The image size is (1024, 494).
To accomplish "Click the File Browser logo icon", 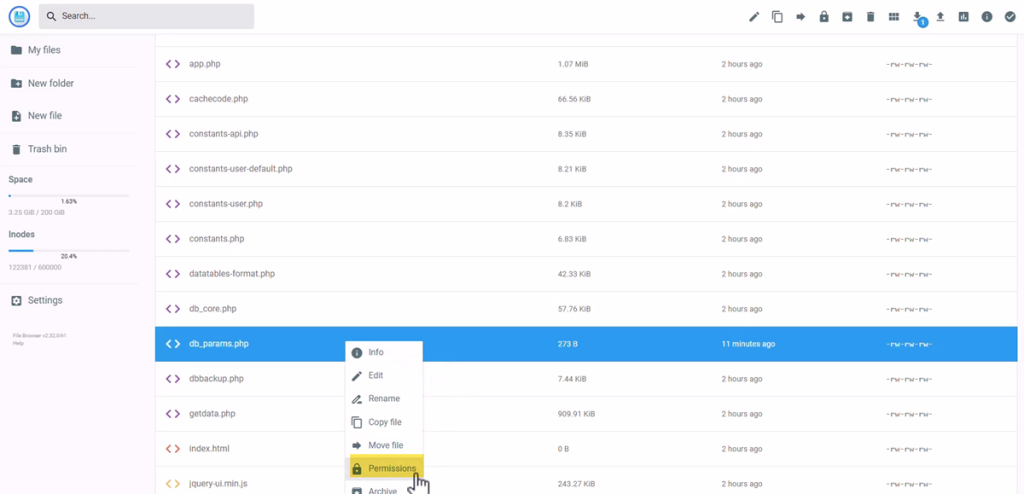I will pos(20,16).
